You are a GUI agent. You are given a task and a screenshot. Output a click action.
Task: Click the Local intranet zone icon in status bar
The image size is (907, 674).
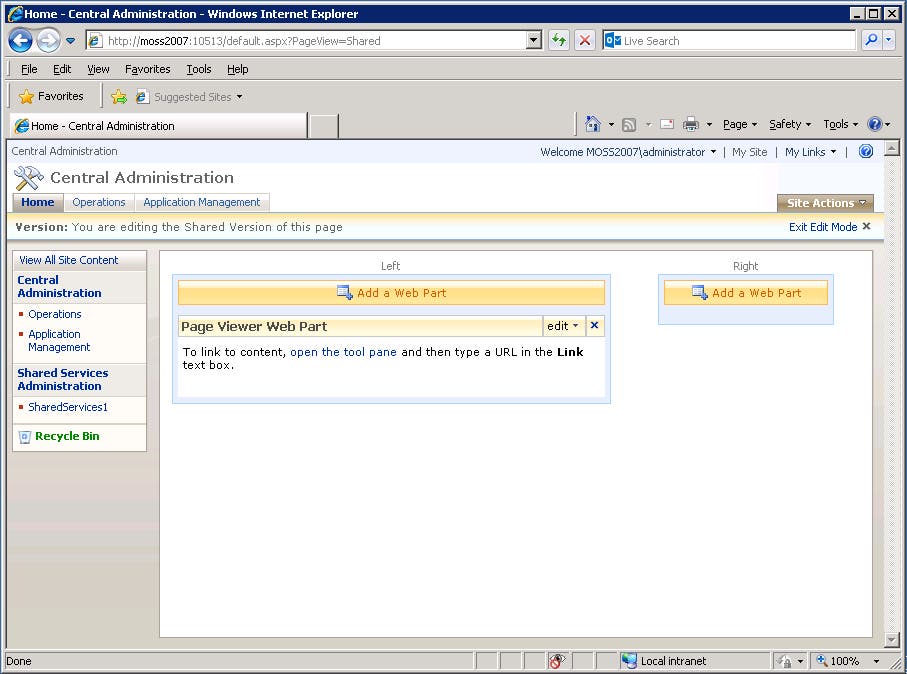629,661
